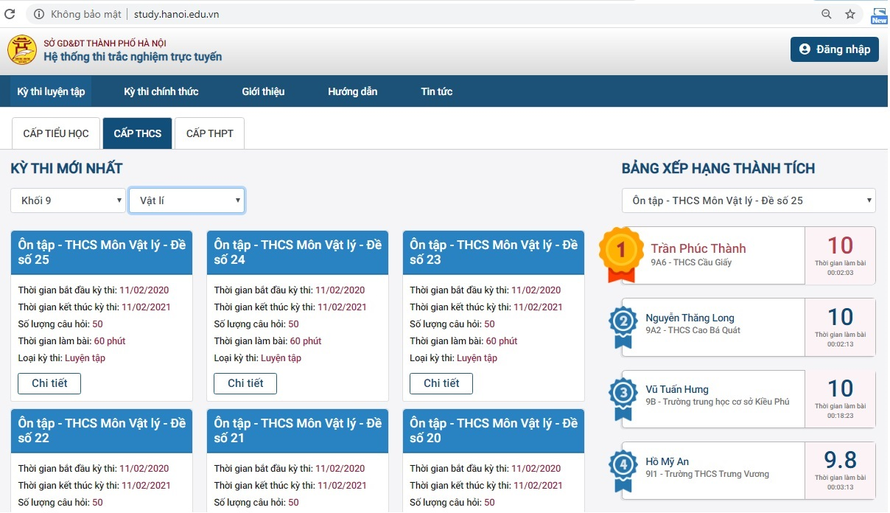Open the Kỳ thi chính thức menu
The image size is (890, 513).
tap(161, 92)
